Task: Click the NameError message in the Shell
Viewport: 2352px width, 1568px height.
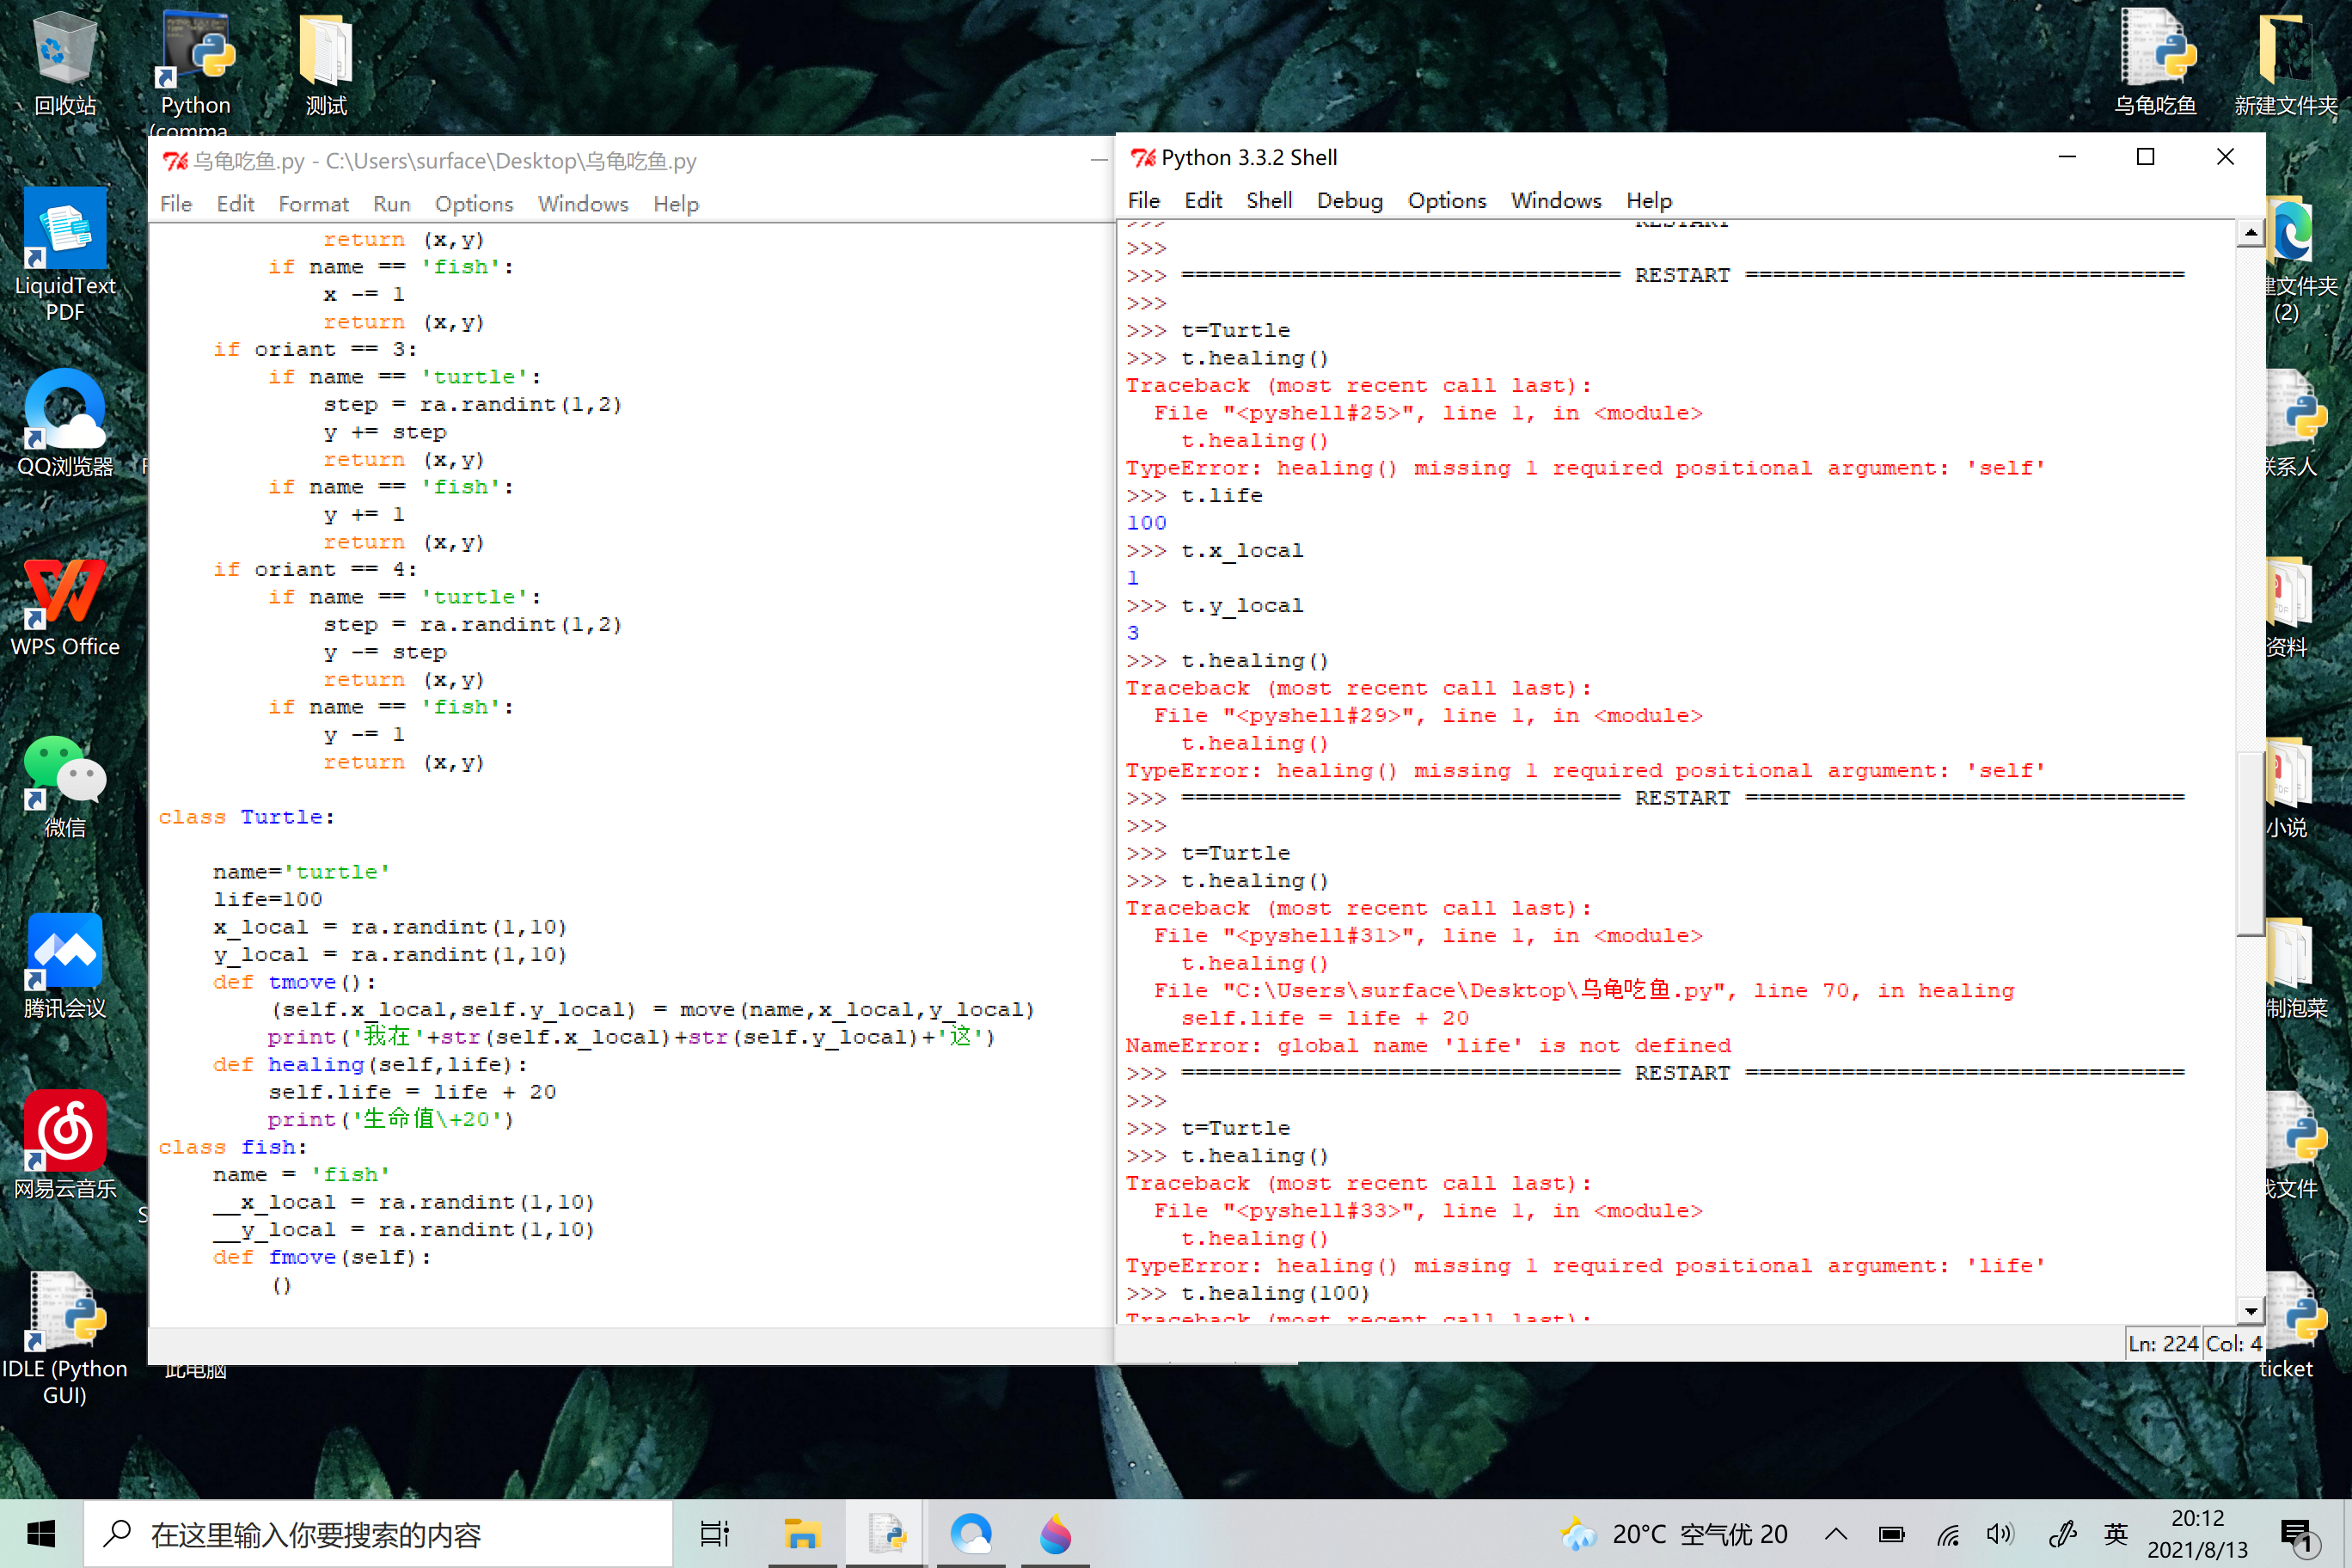Action: [1428, 1045]
